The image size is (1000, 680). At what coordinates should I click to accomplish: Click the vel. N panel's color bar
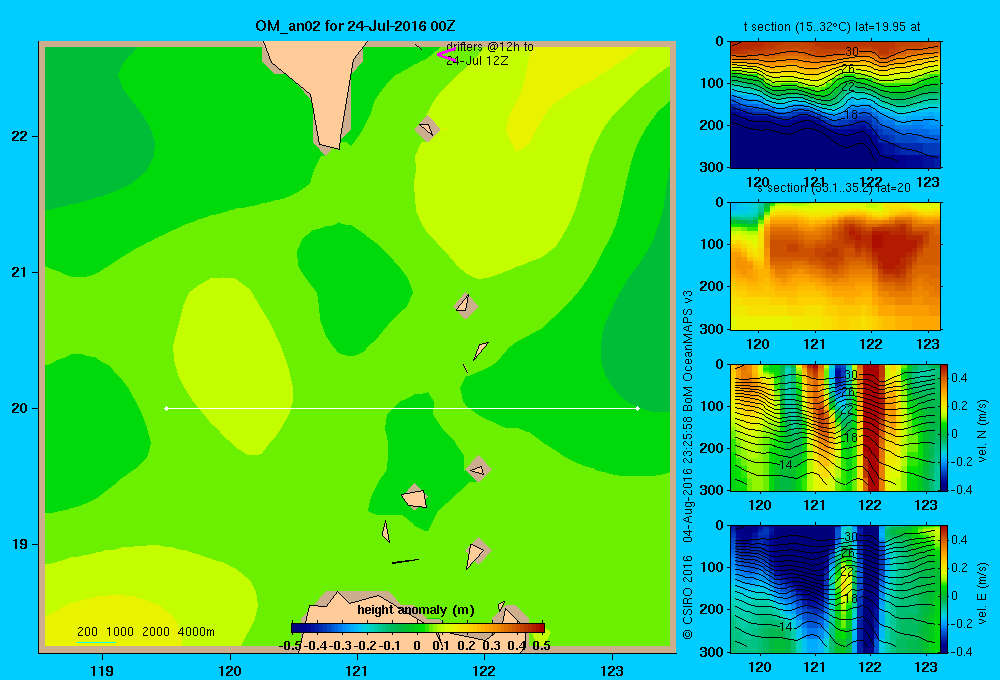point(944,427)
